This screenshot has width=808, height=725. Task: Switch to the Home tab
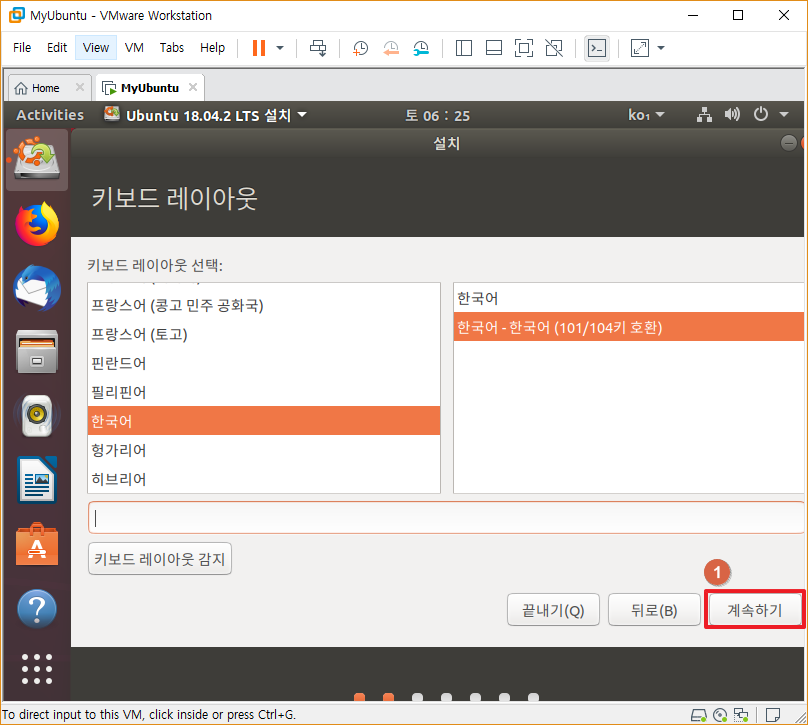[x=44, y=88]
